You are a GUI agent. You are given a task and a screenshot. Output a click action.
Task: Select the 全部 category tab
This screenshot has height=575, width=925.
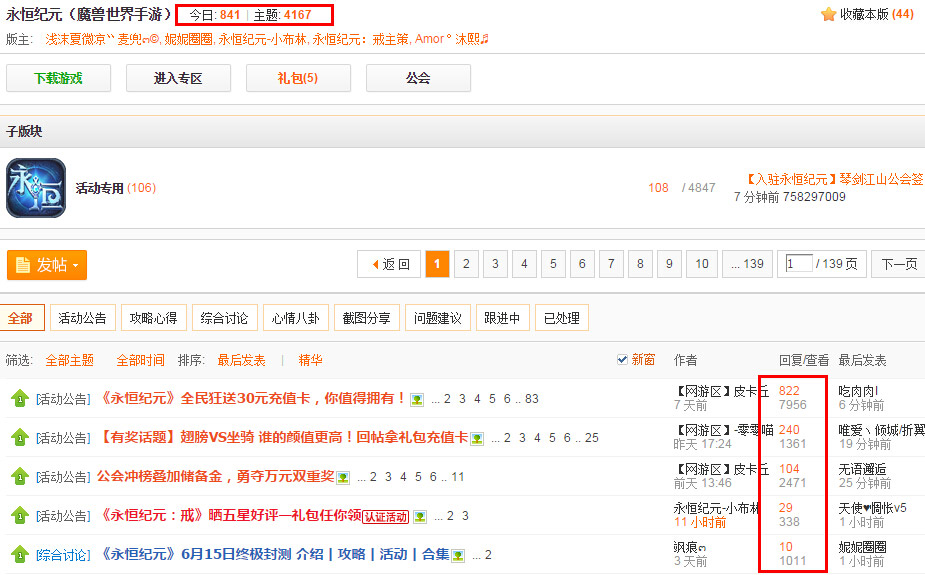(x=21, y=318)
